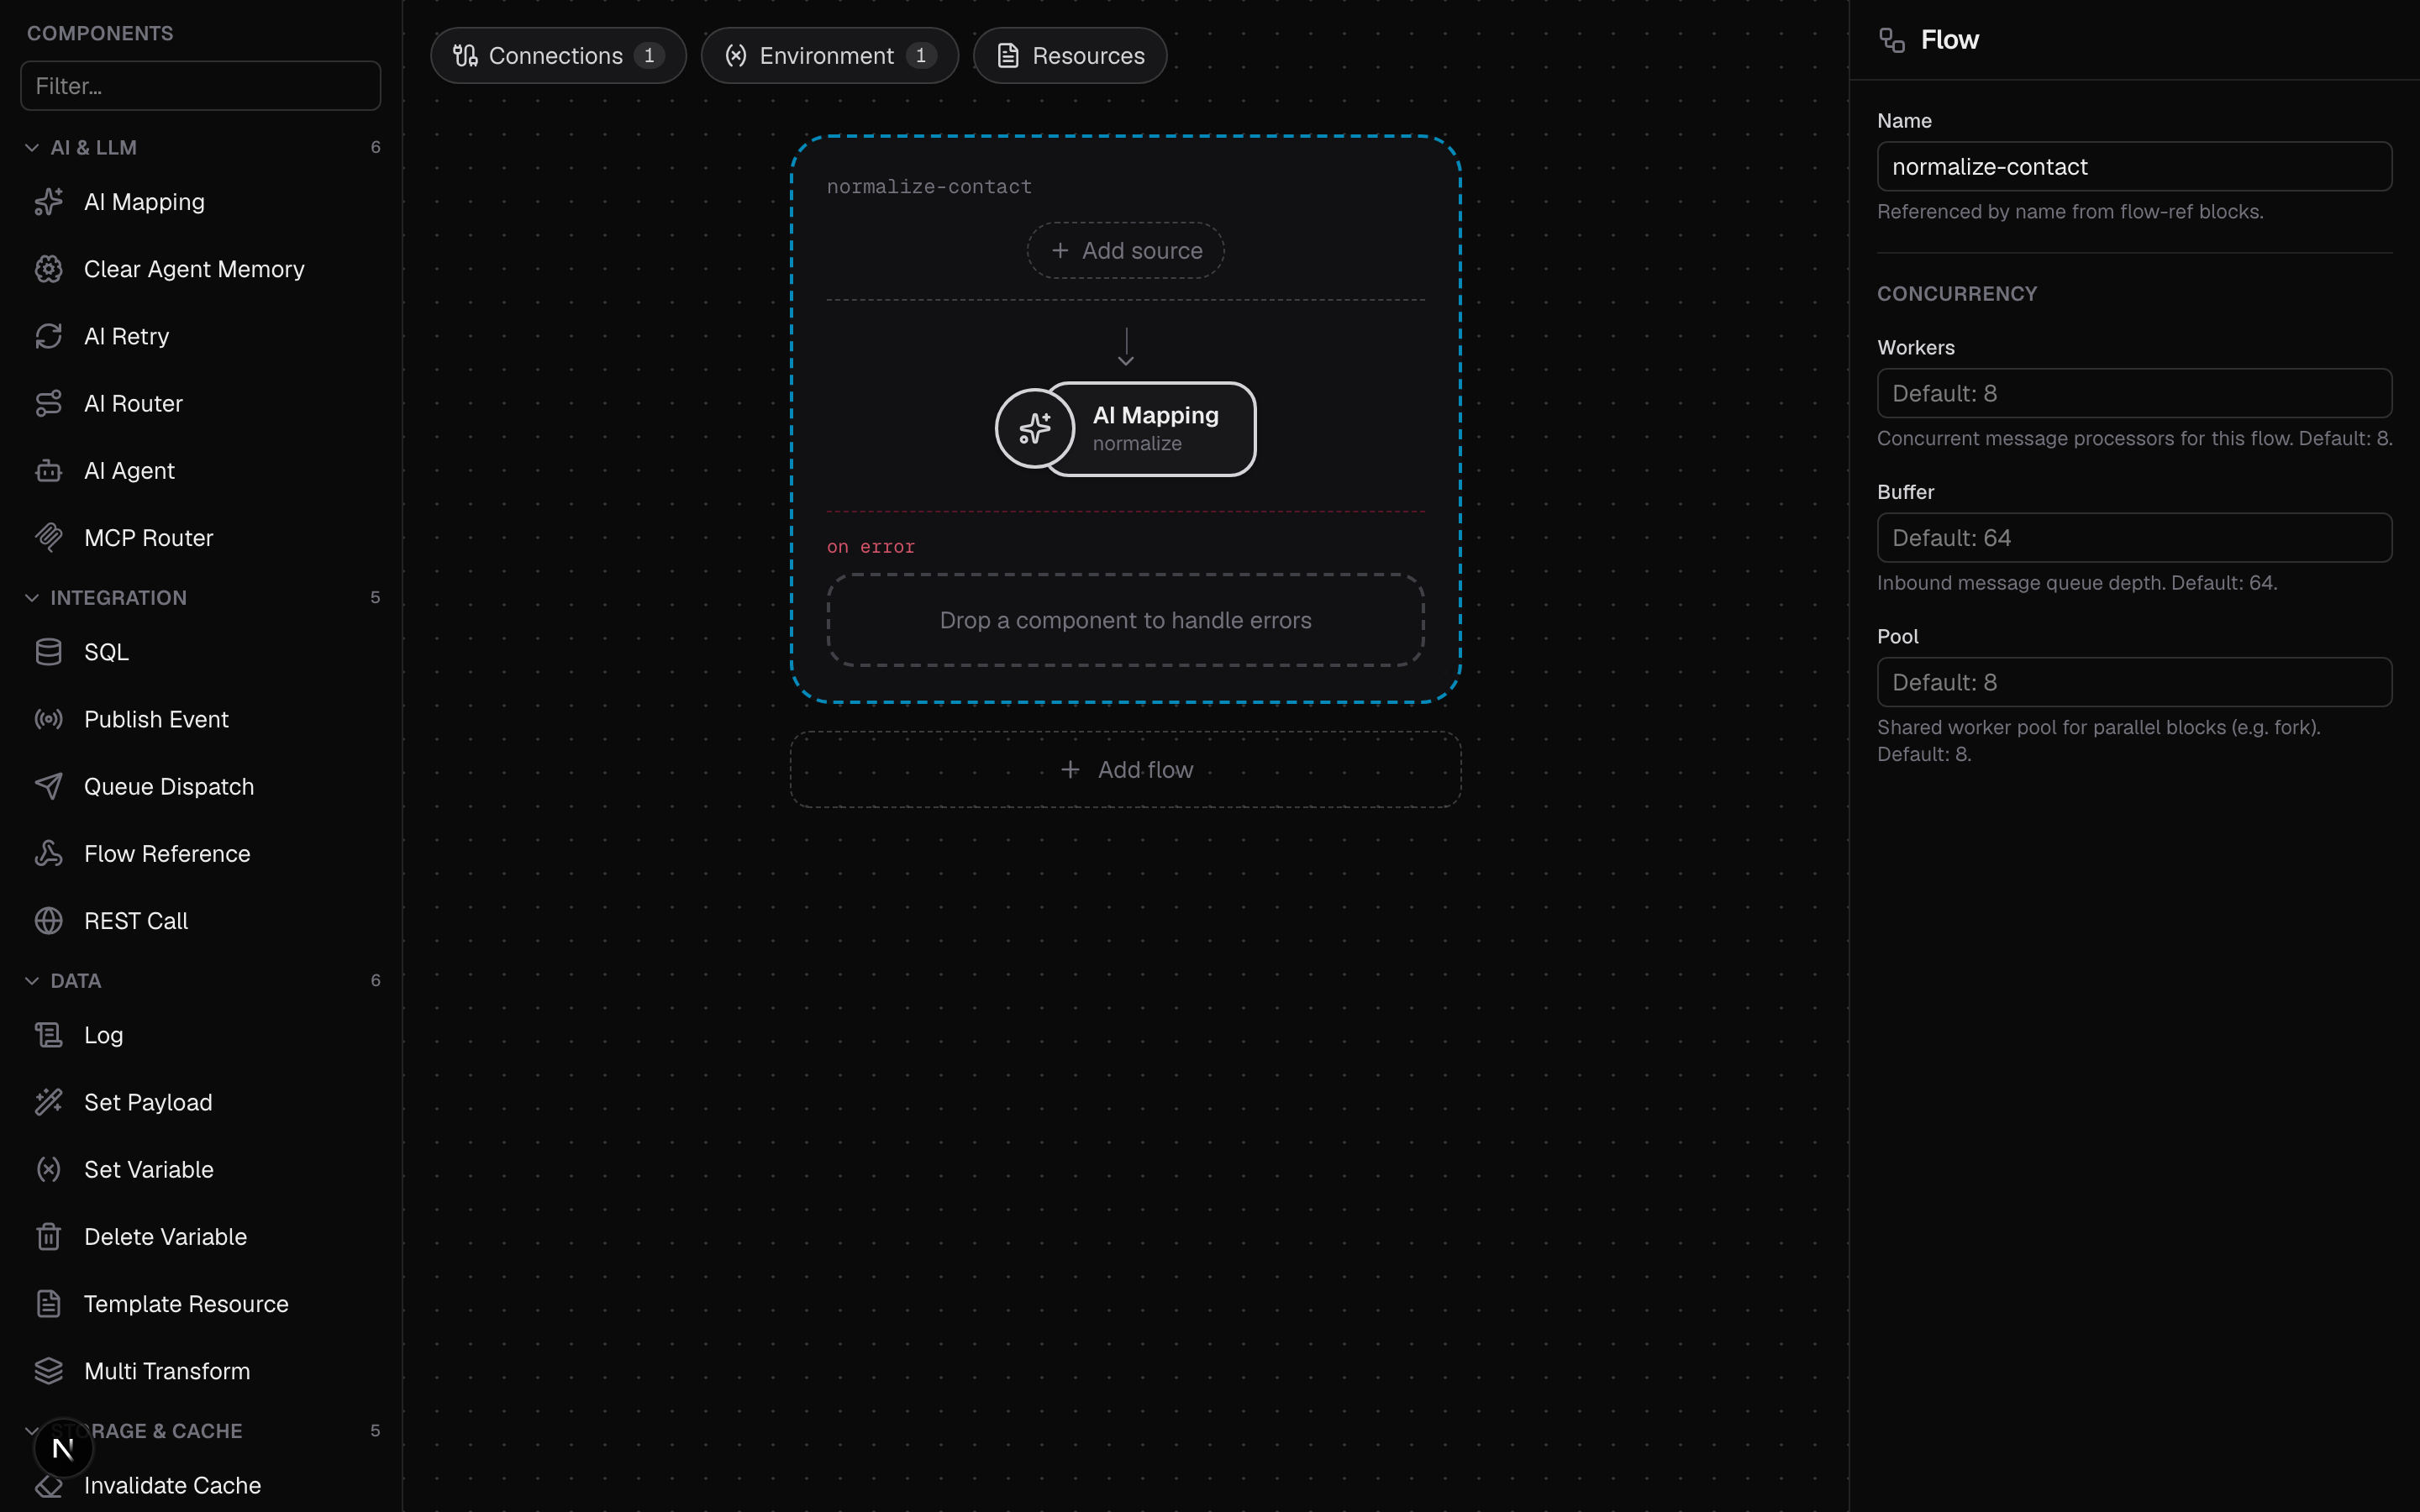
Task: Click the AI Mapping node's circular icon on canvas
Action: 1035,429
